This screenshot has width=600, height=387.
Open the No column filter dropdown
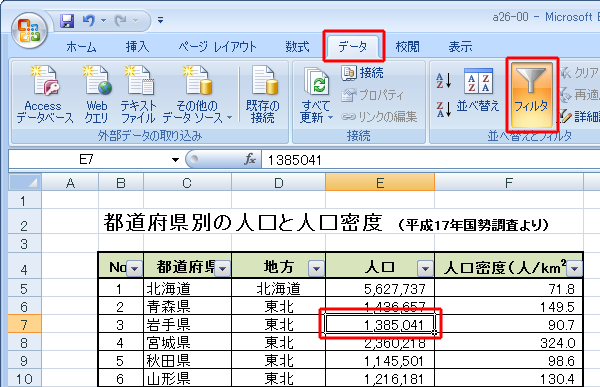[x=134, y=269]
